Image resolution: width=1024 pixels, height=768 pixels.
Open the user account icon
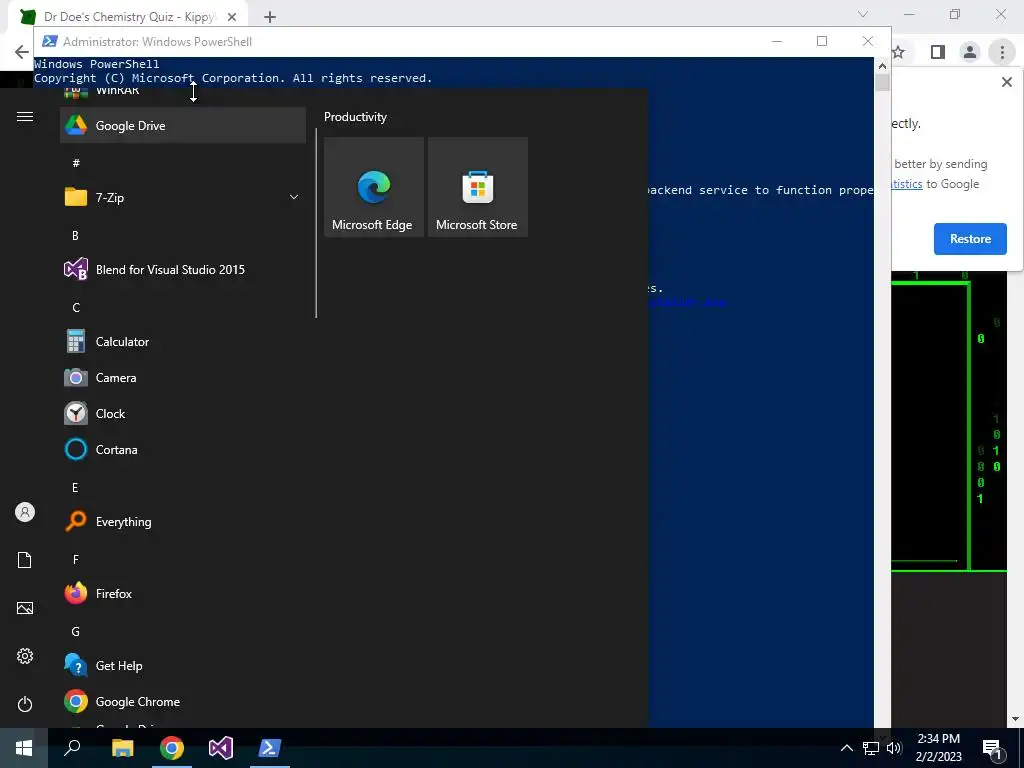point(25,512)
